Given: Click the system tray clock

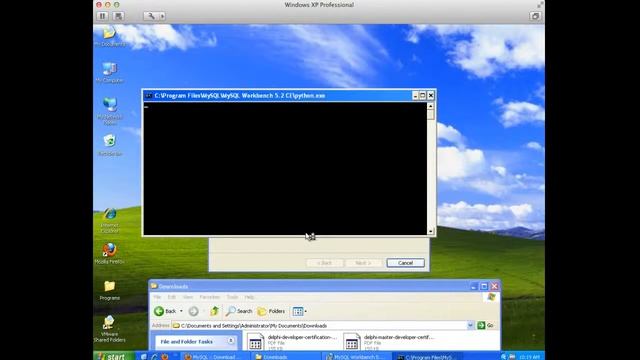Looking at the screenshot, I should coord(530,357).
